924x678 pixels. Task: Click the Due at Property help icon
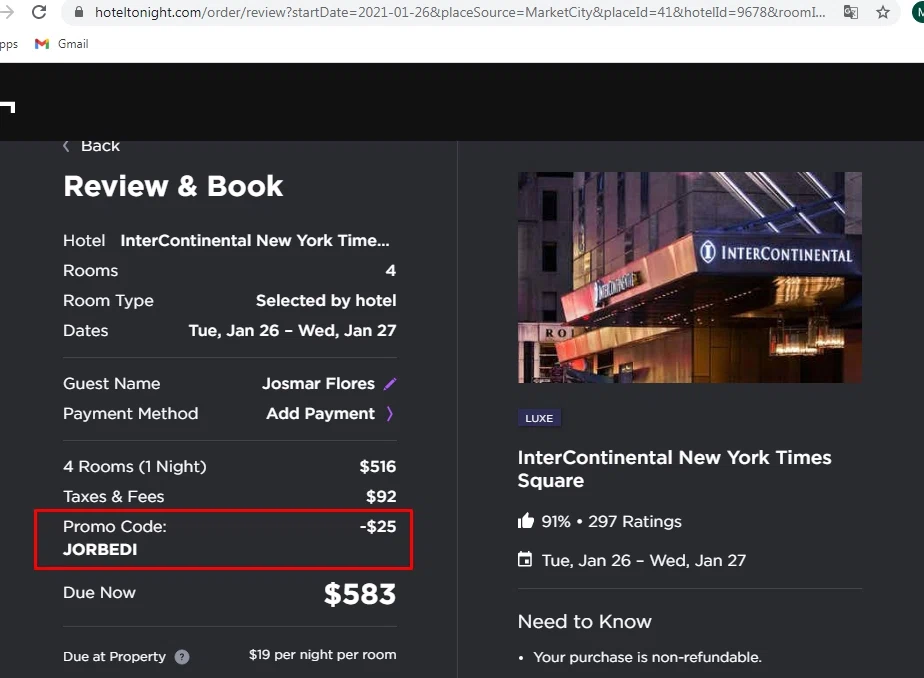[182, 657]
